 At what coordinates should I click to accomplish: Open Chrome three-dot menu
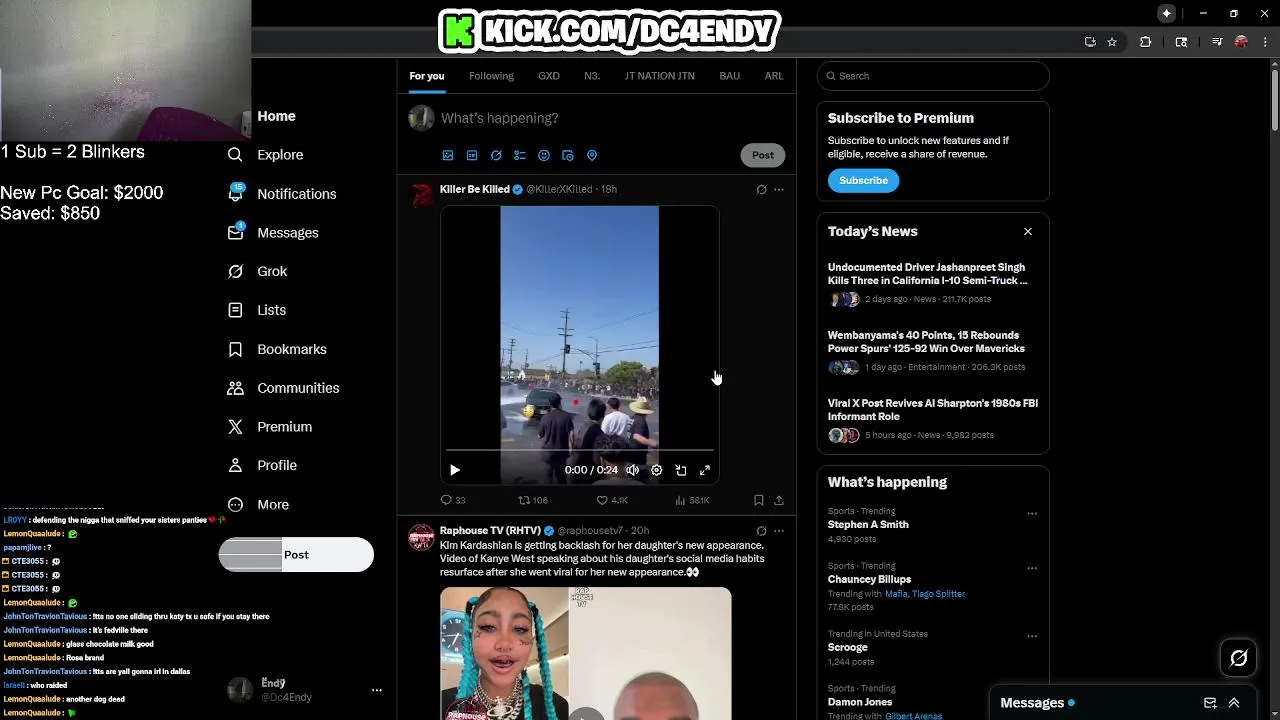[1265, 42]
